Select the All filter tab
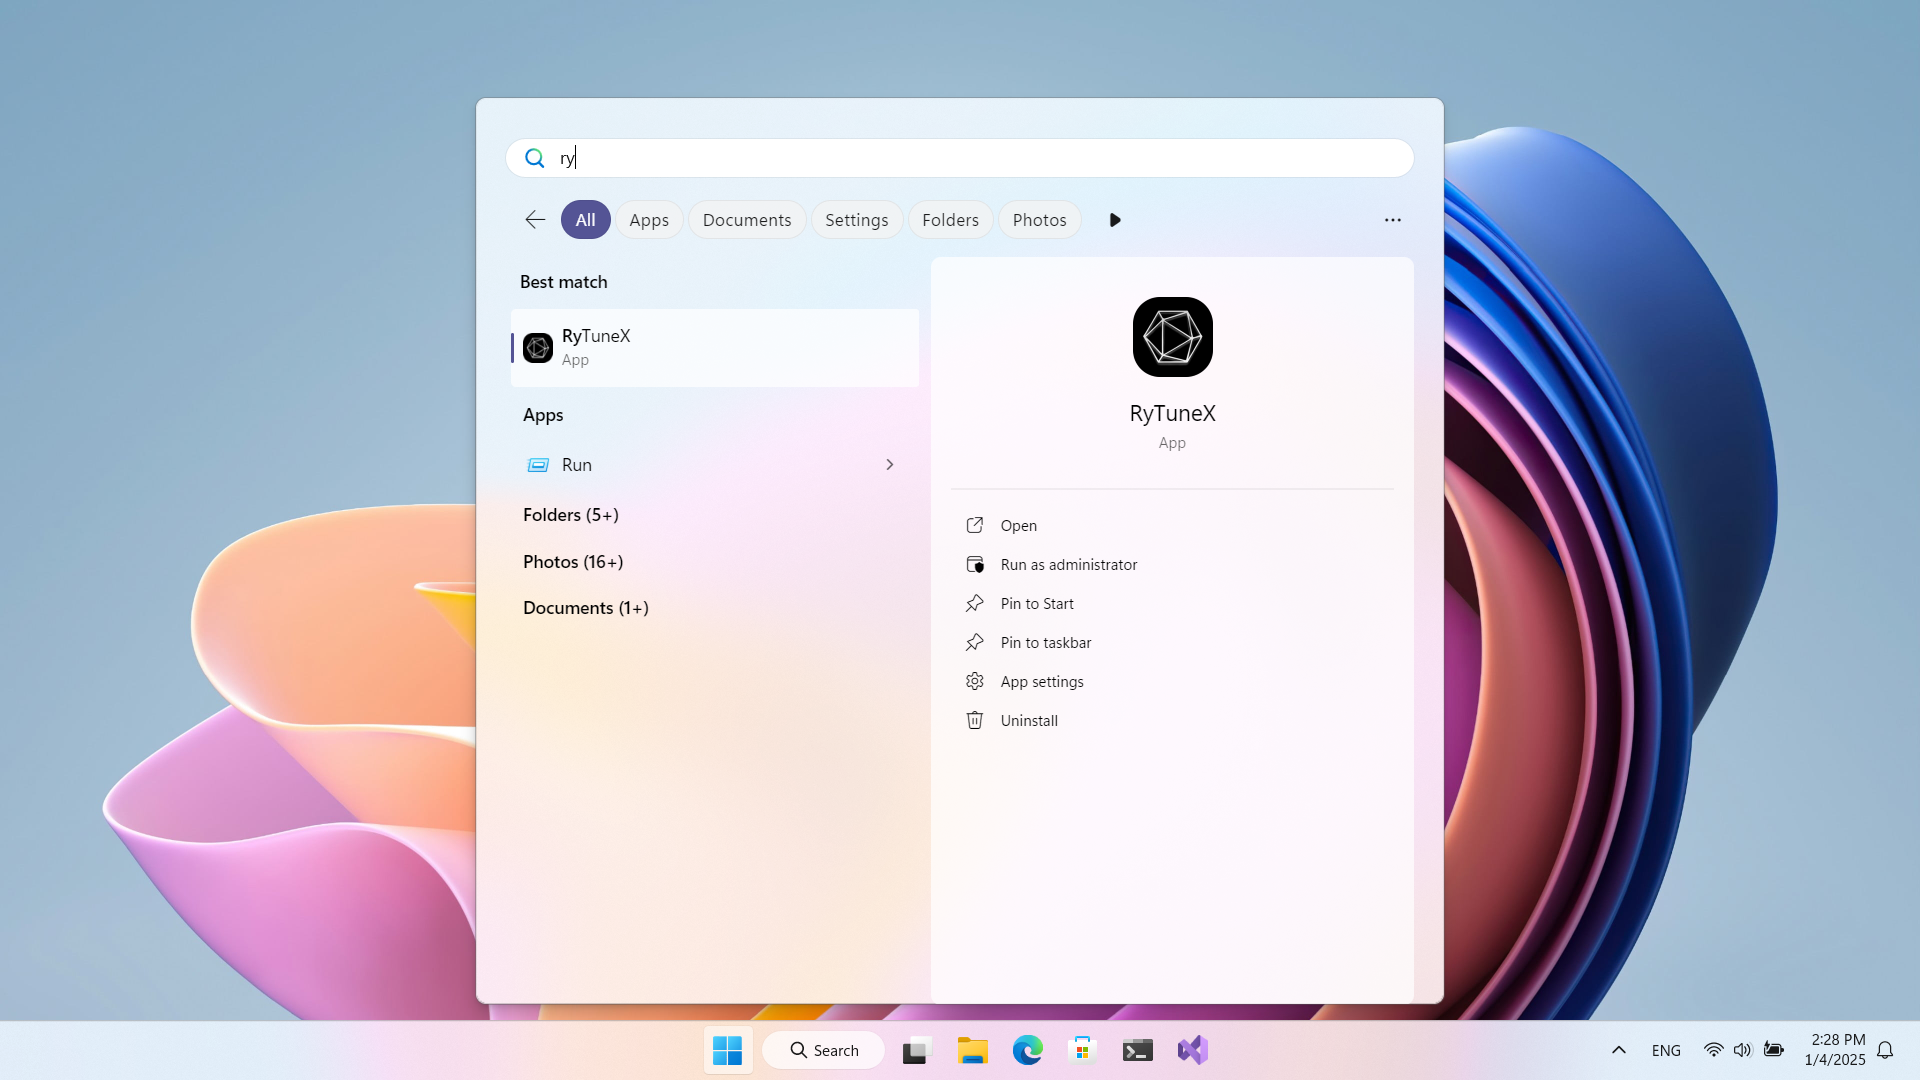 click(585, 220)
